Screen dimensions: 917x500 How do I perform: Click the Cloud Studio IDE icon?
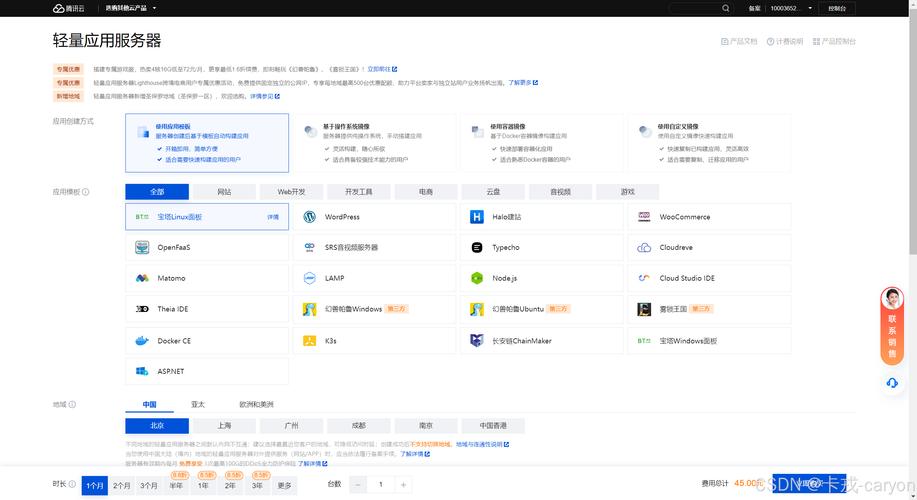point(644,278)
